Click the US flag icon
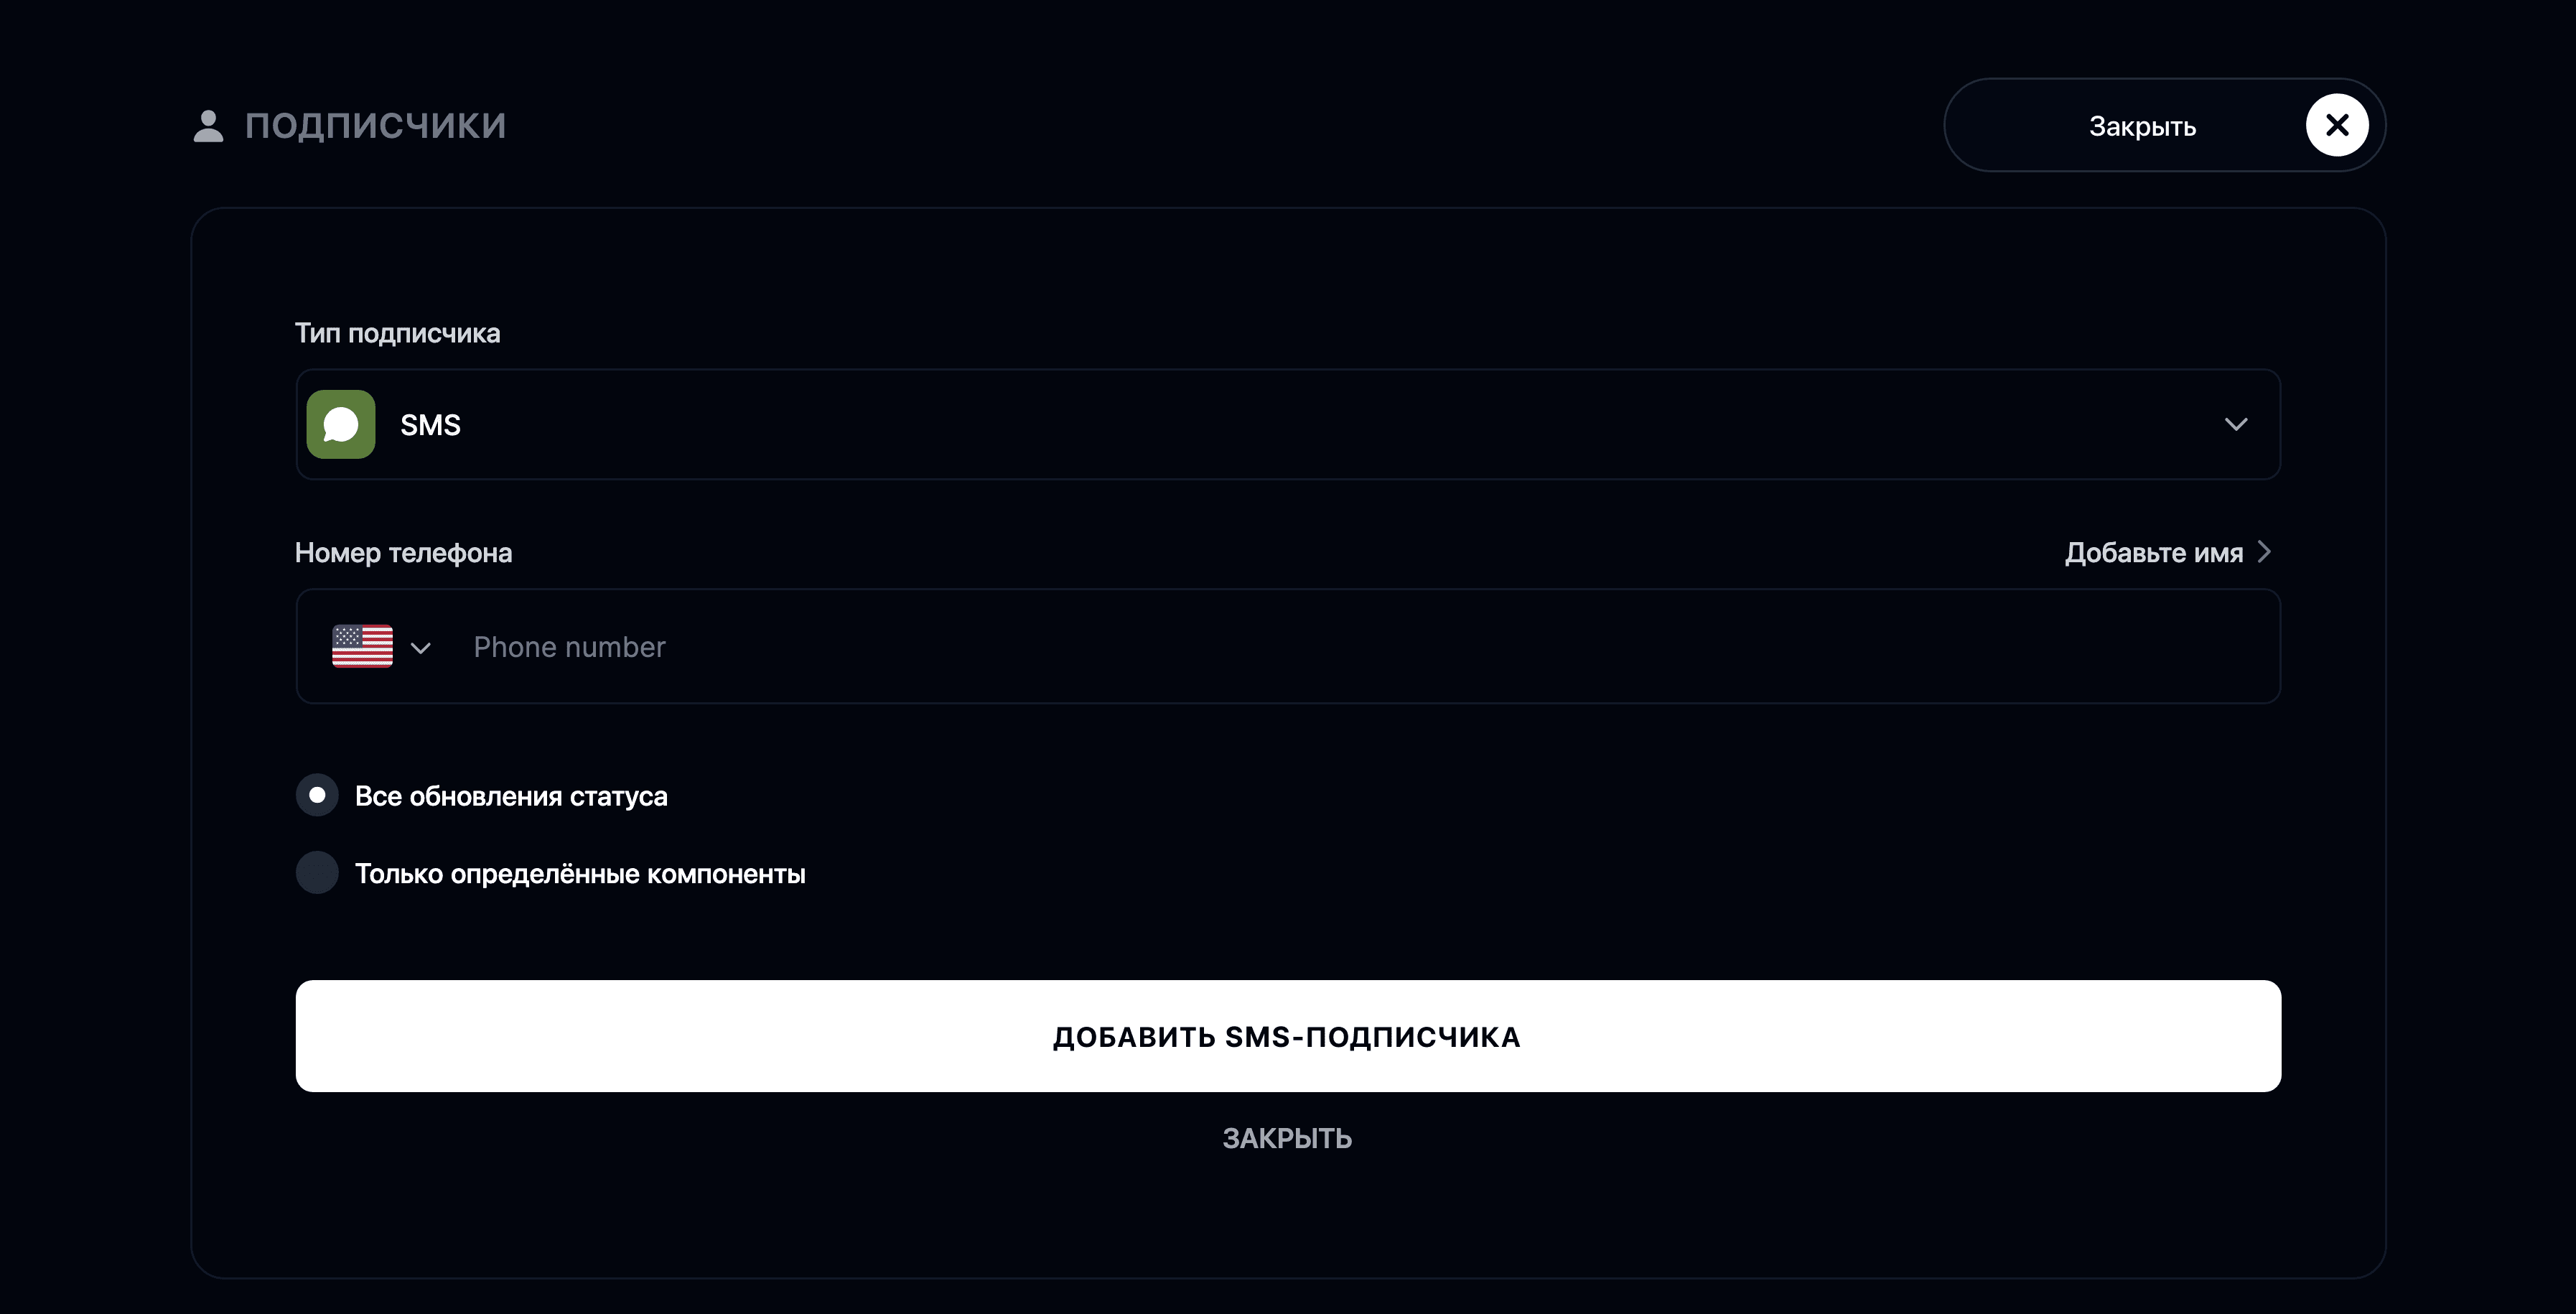This screenshot has height=1314, width=2576. coord(362,646)
